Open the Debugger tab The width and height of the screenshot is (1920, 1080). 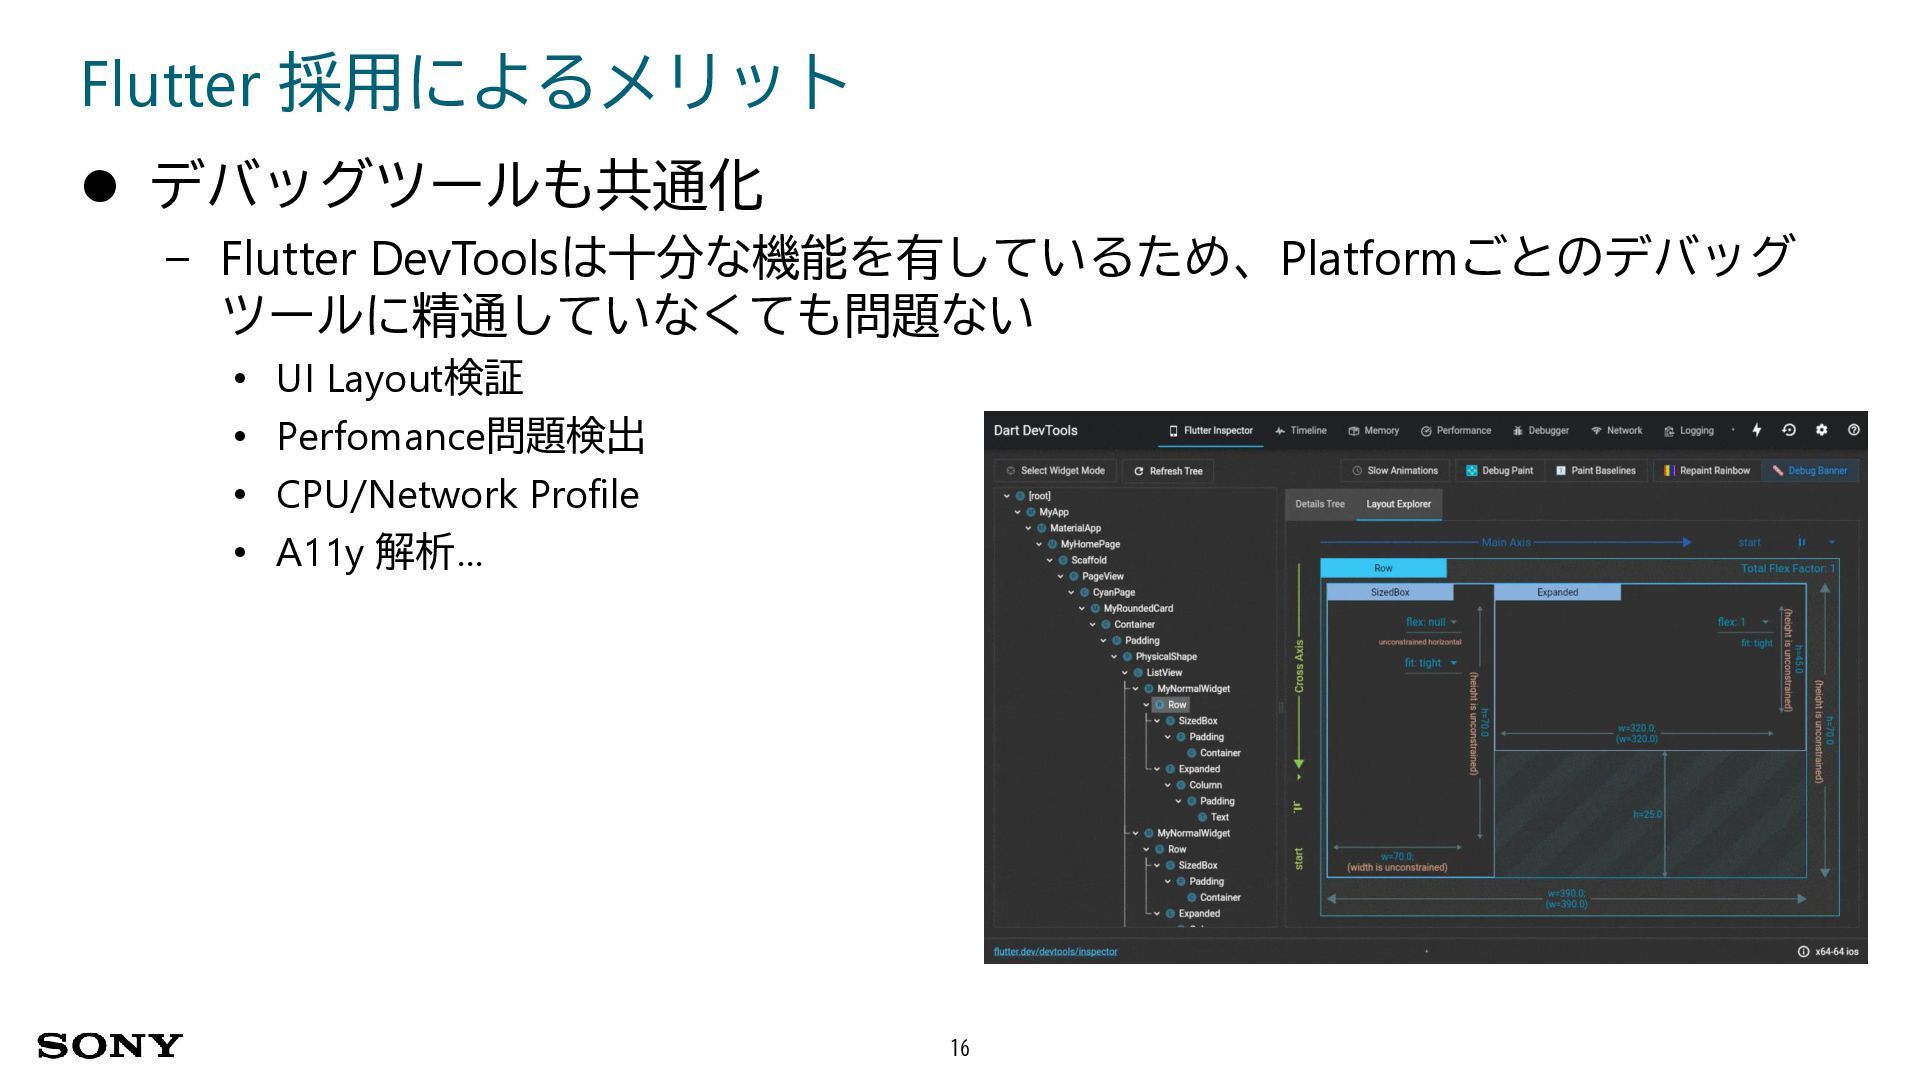pyautogui.click(x=1541, y=431)
